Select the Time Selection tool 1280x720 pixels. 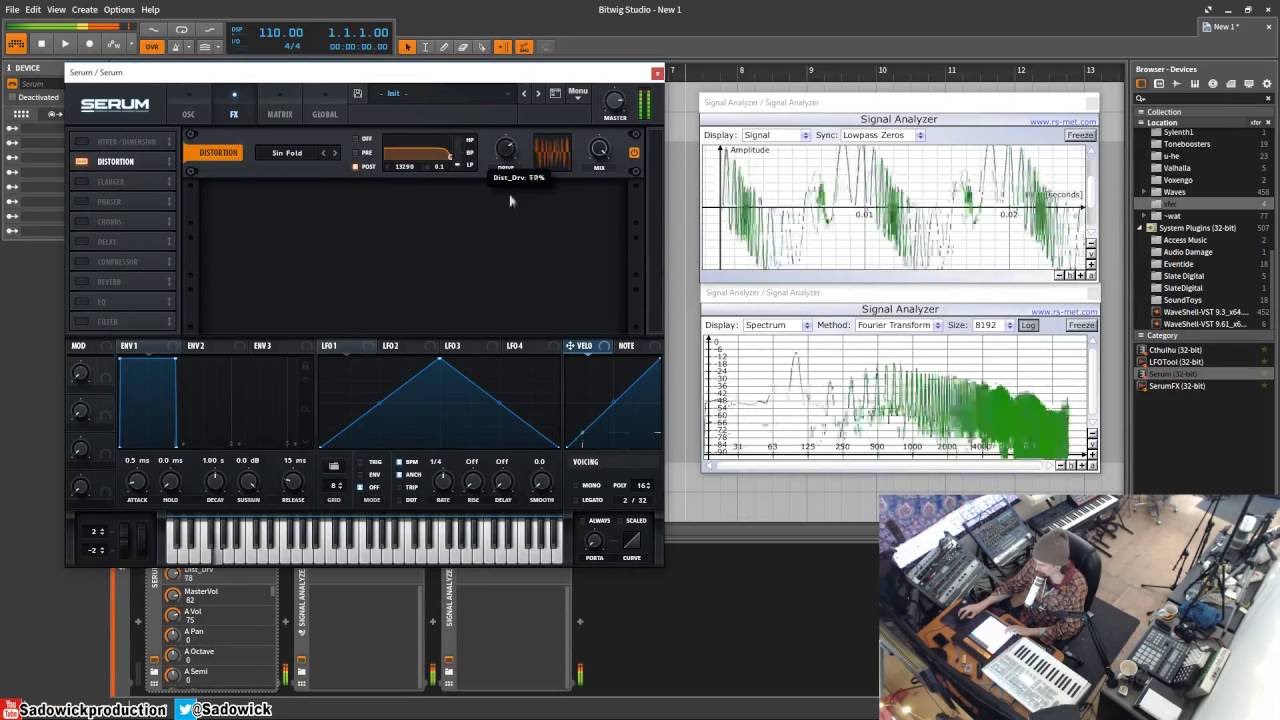(x=425, y=47)
